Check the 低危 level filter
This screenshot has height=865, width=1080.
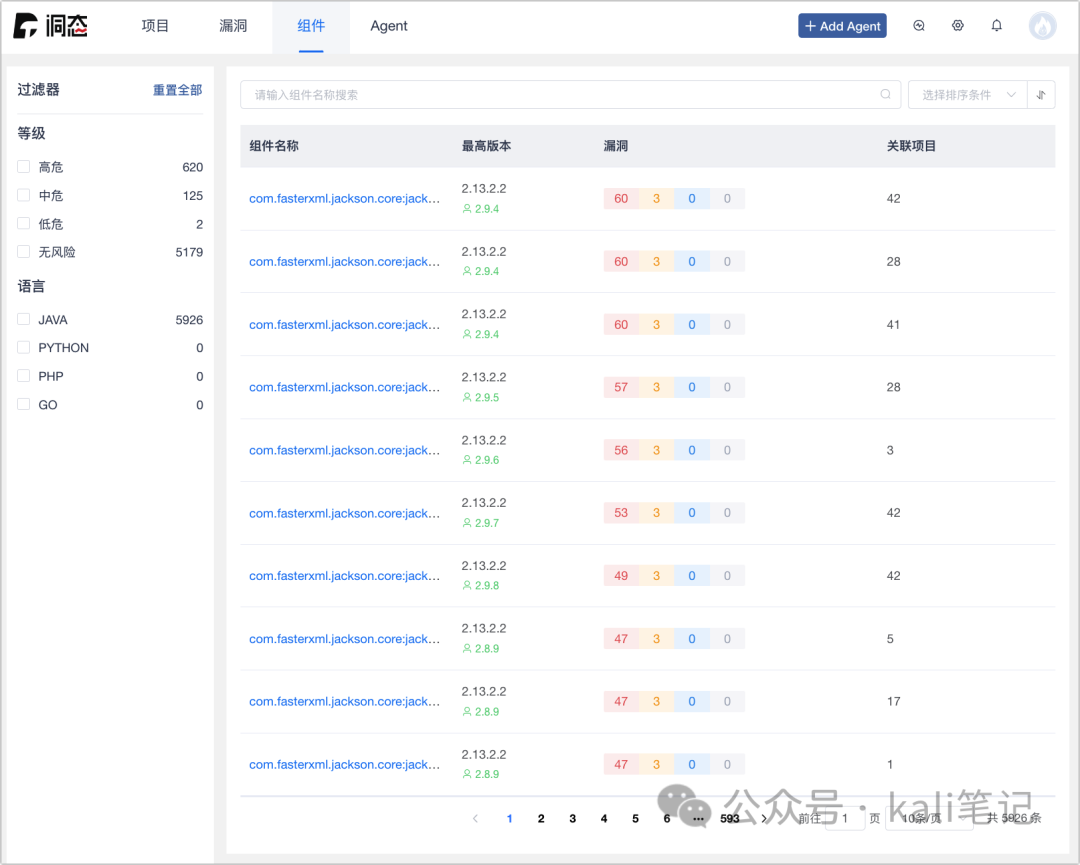[x=23, y=224]
